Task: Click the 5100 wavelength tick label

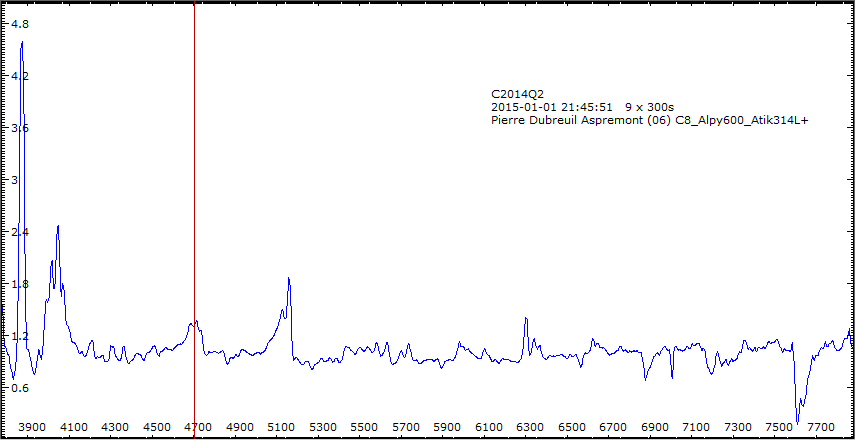Action: coord(283,427)
